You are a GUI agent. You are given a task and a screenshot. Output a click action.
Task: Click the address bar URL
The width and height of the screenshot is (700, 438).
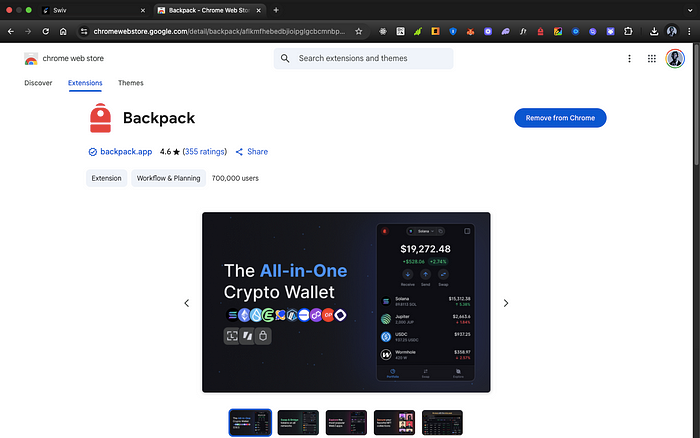[x=219, y=31]
